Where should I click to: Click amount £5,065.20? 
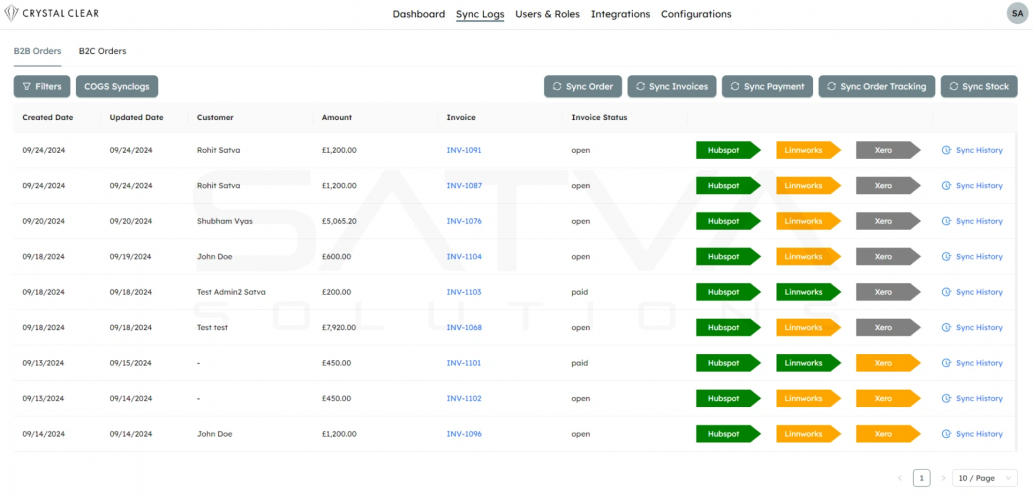(339, 221)
